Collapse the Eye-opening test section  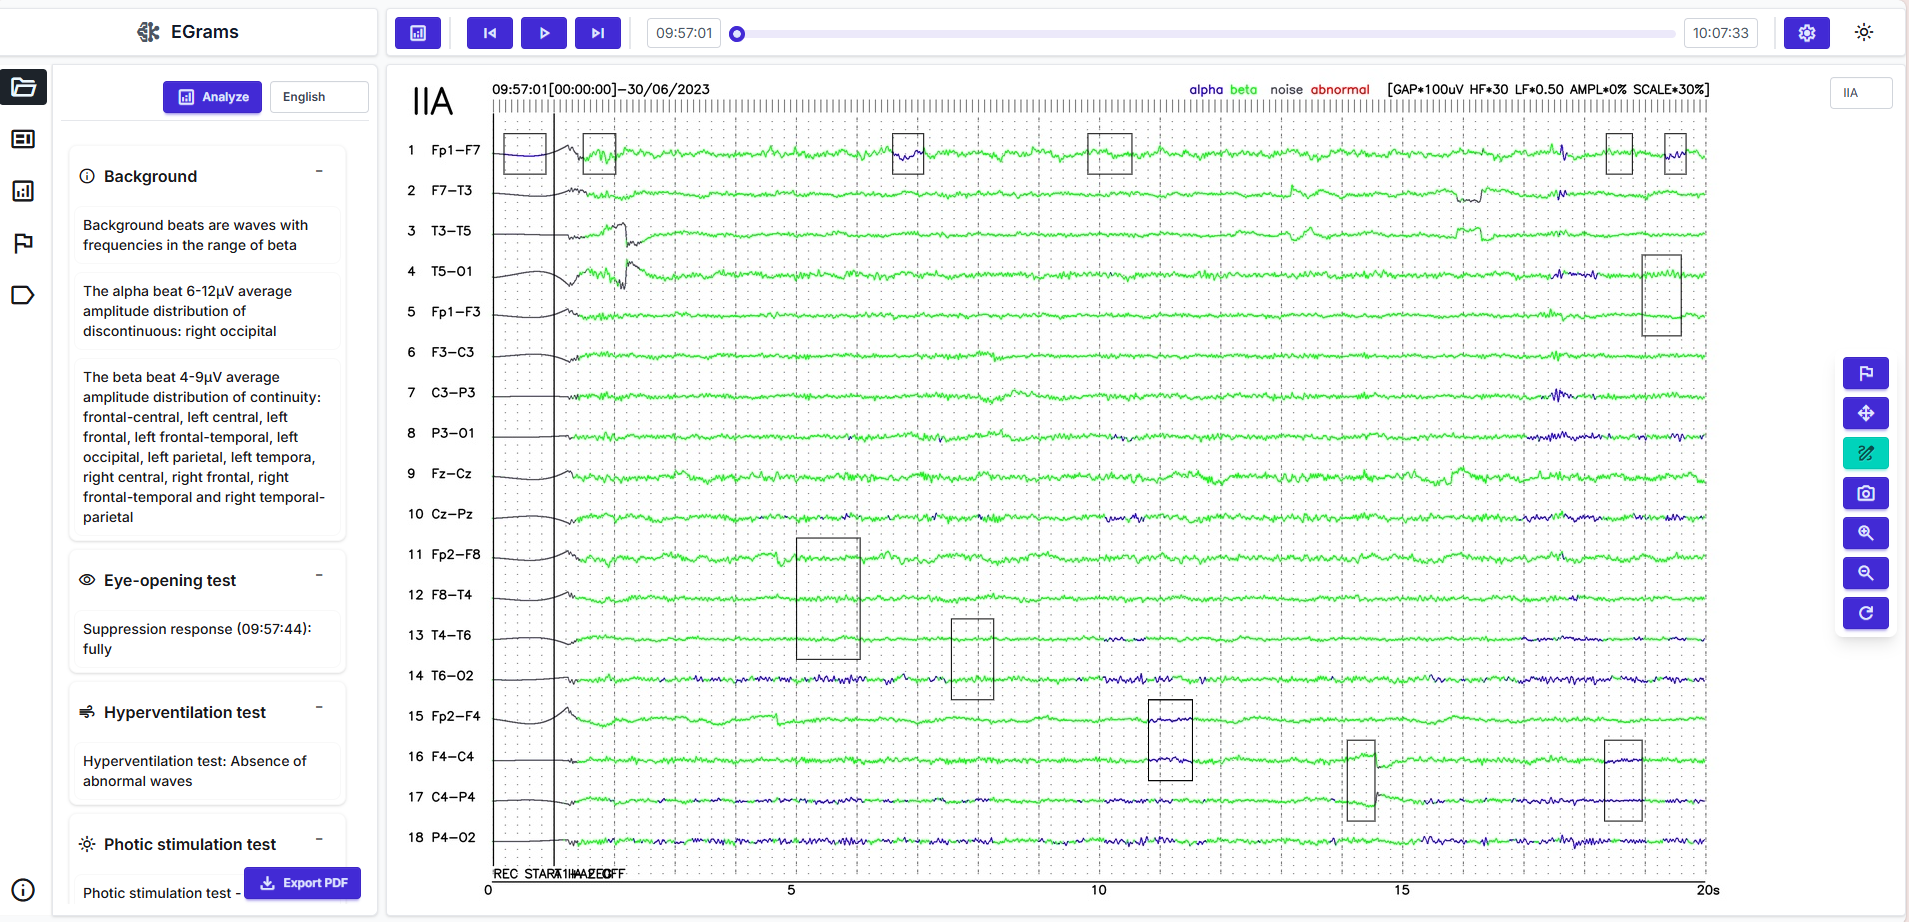tap(319, 575)
